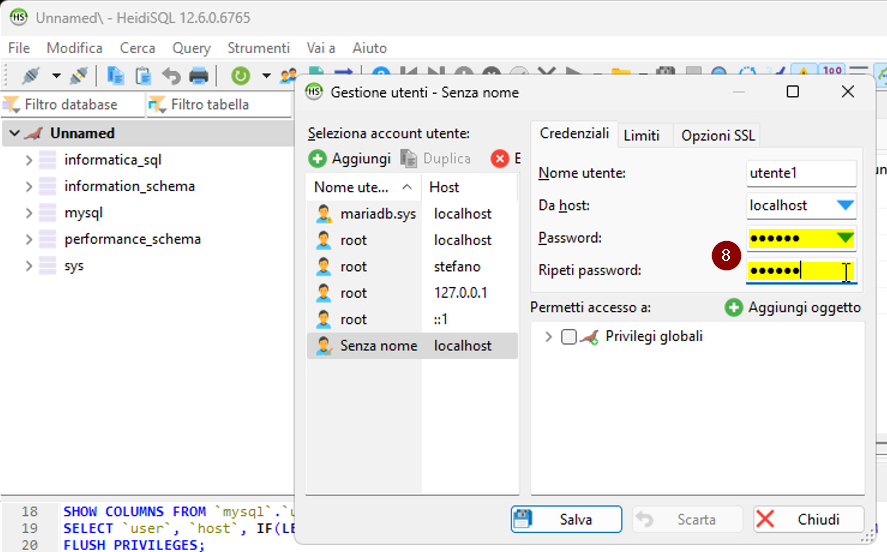
Task: Select the Senza nome user row
Action: (x=412, y=346)
